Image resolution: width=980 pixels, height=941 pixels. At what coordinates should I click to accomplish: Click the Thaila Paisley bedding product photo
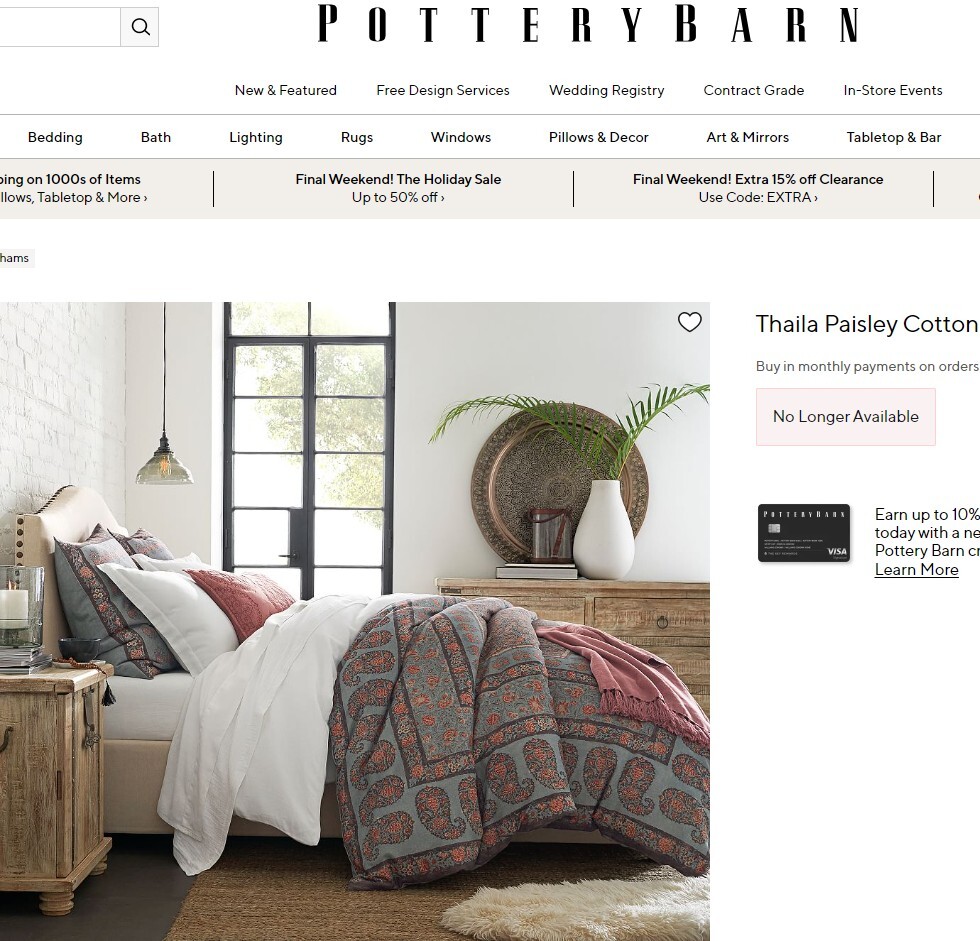point(355,621)
